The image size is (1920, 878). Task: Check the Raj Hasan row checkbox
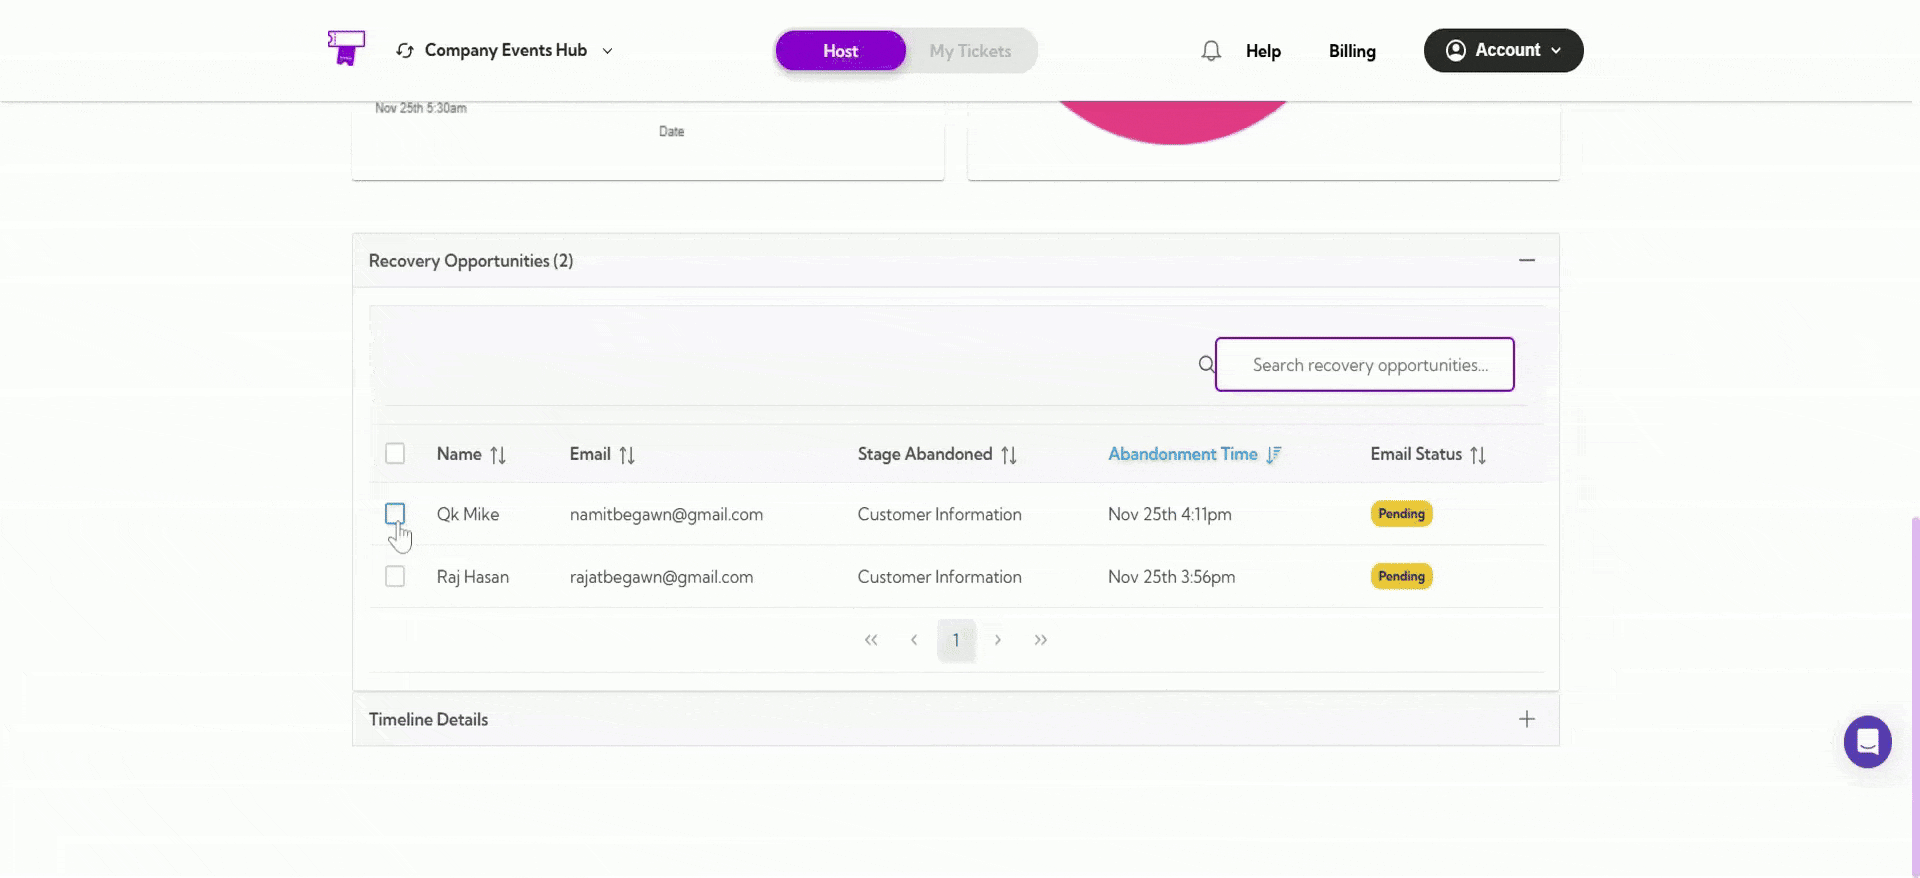point(395,576)
